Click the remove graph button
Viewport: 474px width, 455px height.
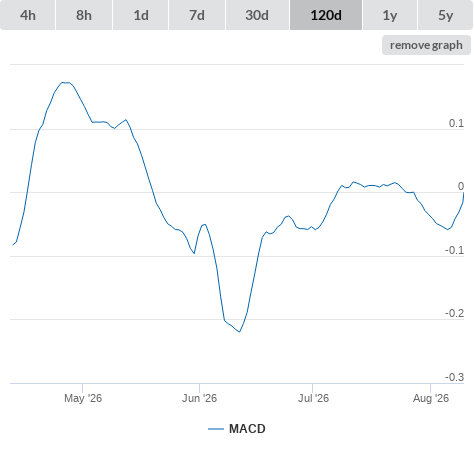(426, 45)
